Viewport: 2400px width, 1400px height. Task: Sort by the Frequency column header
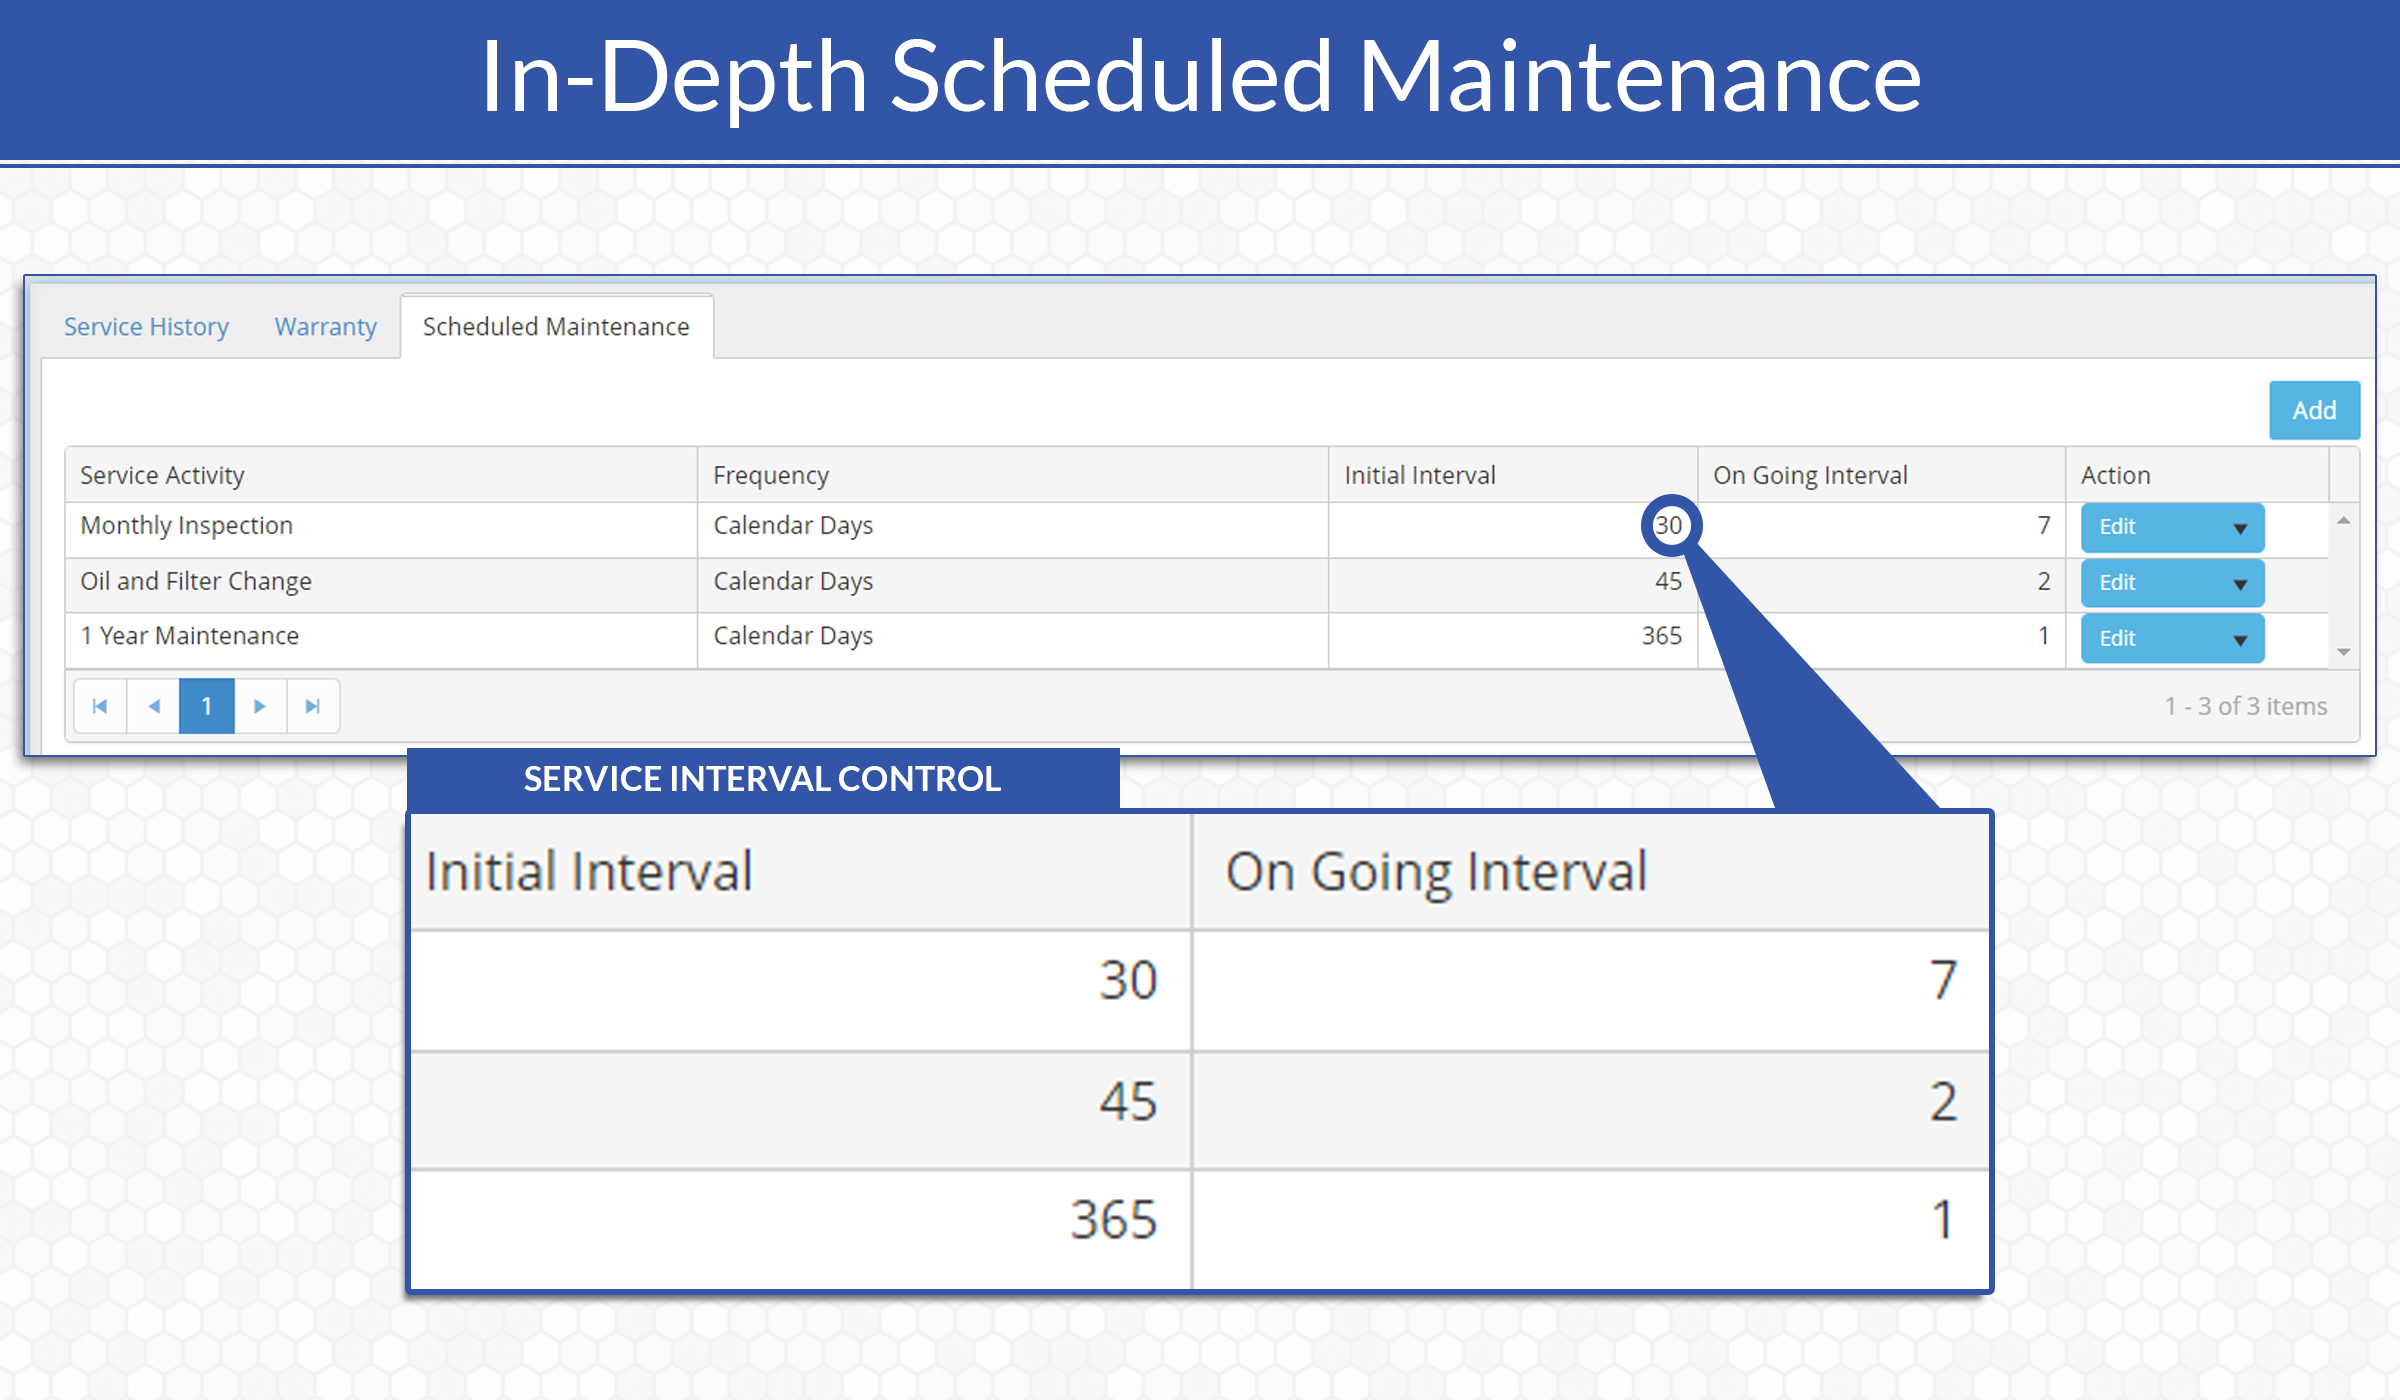click(1013, 475)
